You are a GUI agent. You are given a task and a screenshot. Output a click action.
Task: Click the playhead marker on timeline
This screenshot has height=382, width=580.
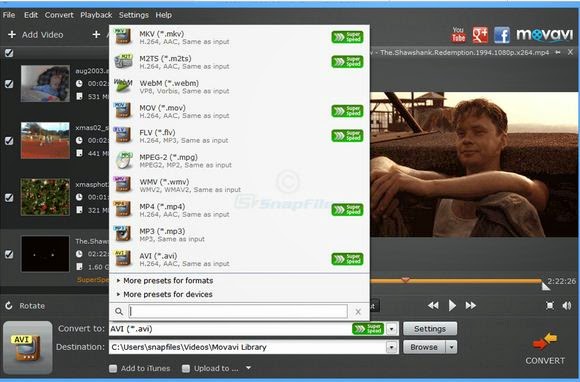tap(406, 280)
